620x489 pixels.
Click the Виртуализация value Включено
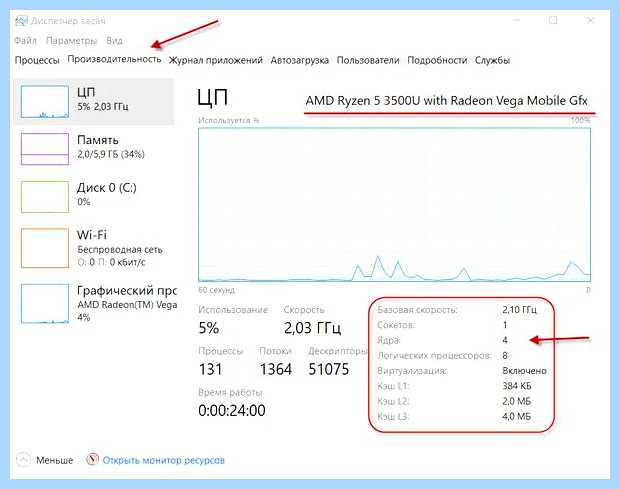coord(524,371)
